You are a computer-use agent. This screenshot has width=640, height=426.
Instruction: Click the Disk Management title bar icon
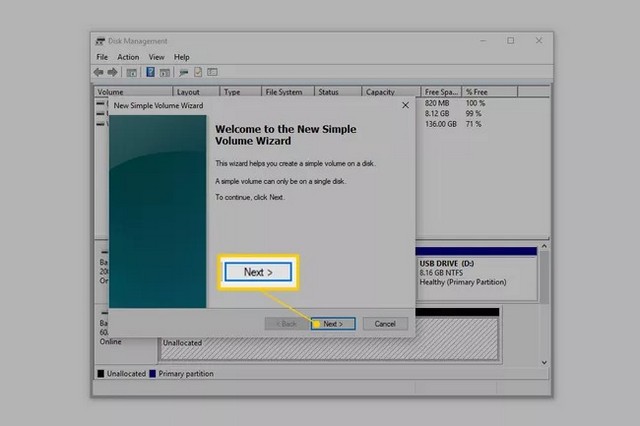(x=99, y=41)
